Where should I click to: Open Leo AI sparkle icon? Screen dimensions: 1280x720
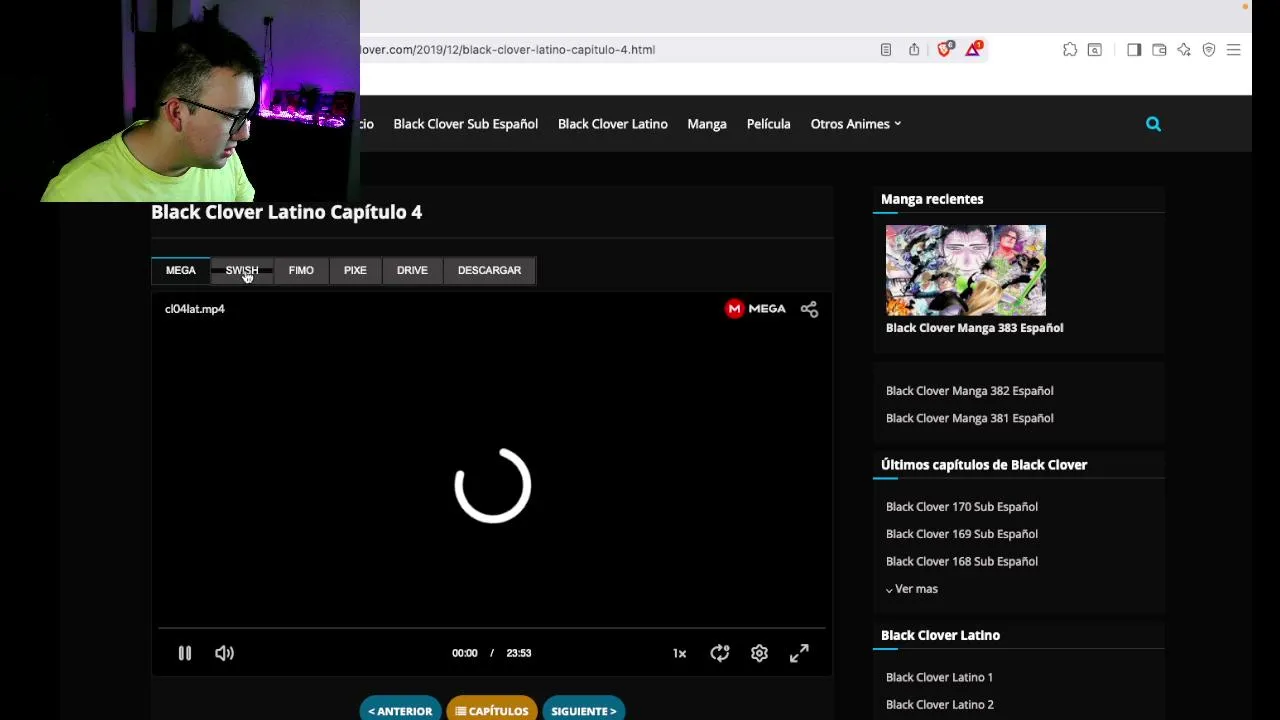pyautogui.click(x=1184, y=49)
